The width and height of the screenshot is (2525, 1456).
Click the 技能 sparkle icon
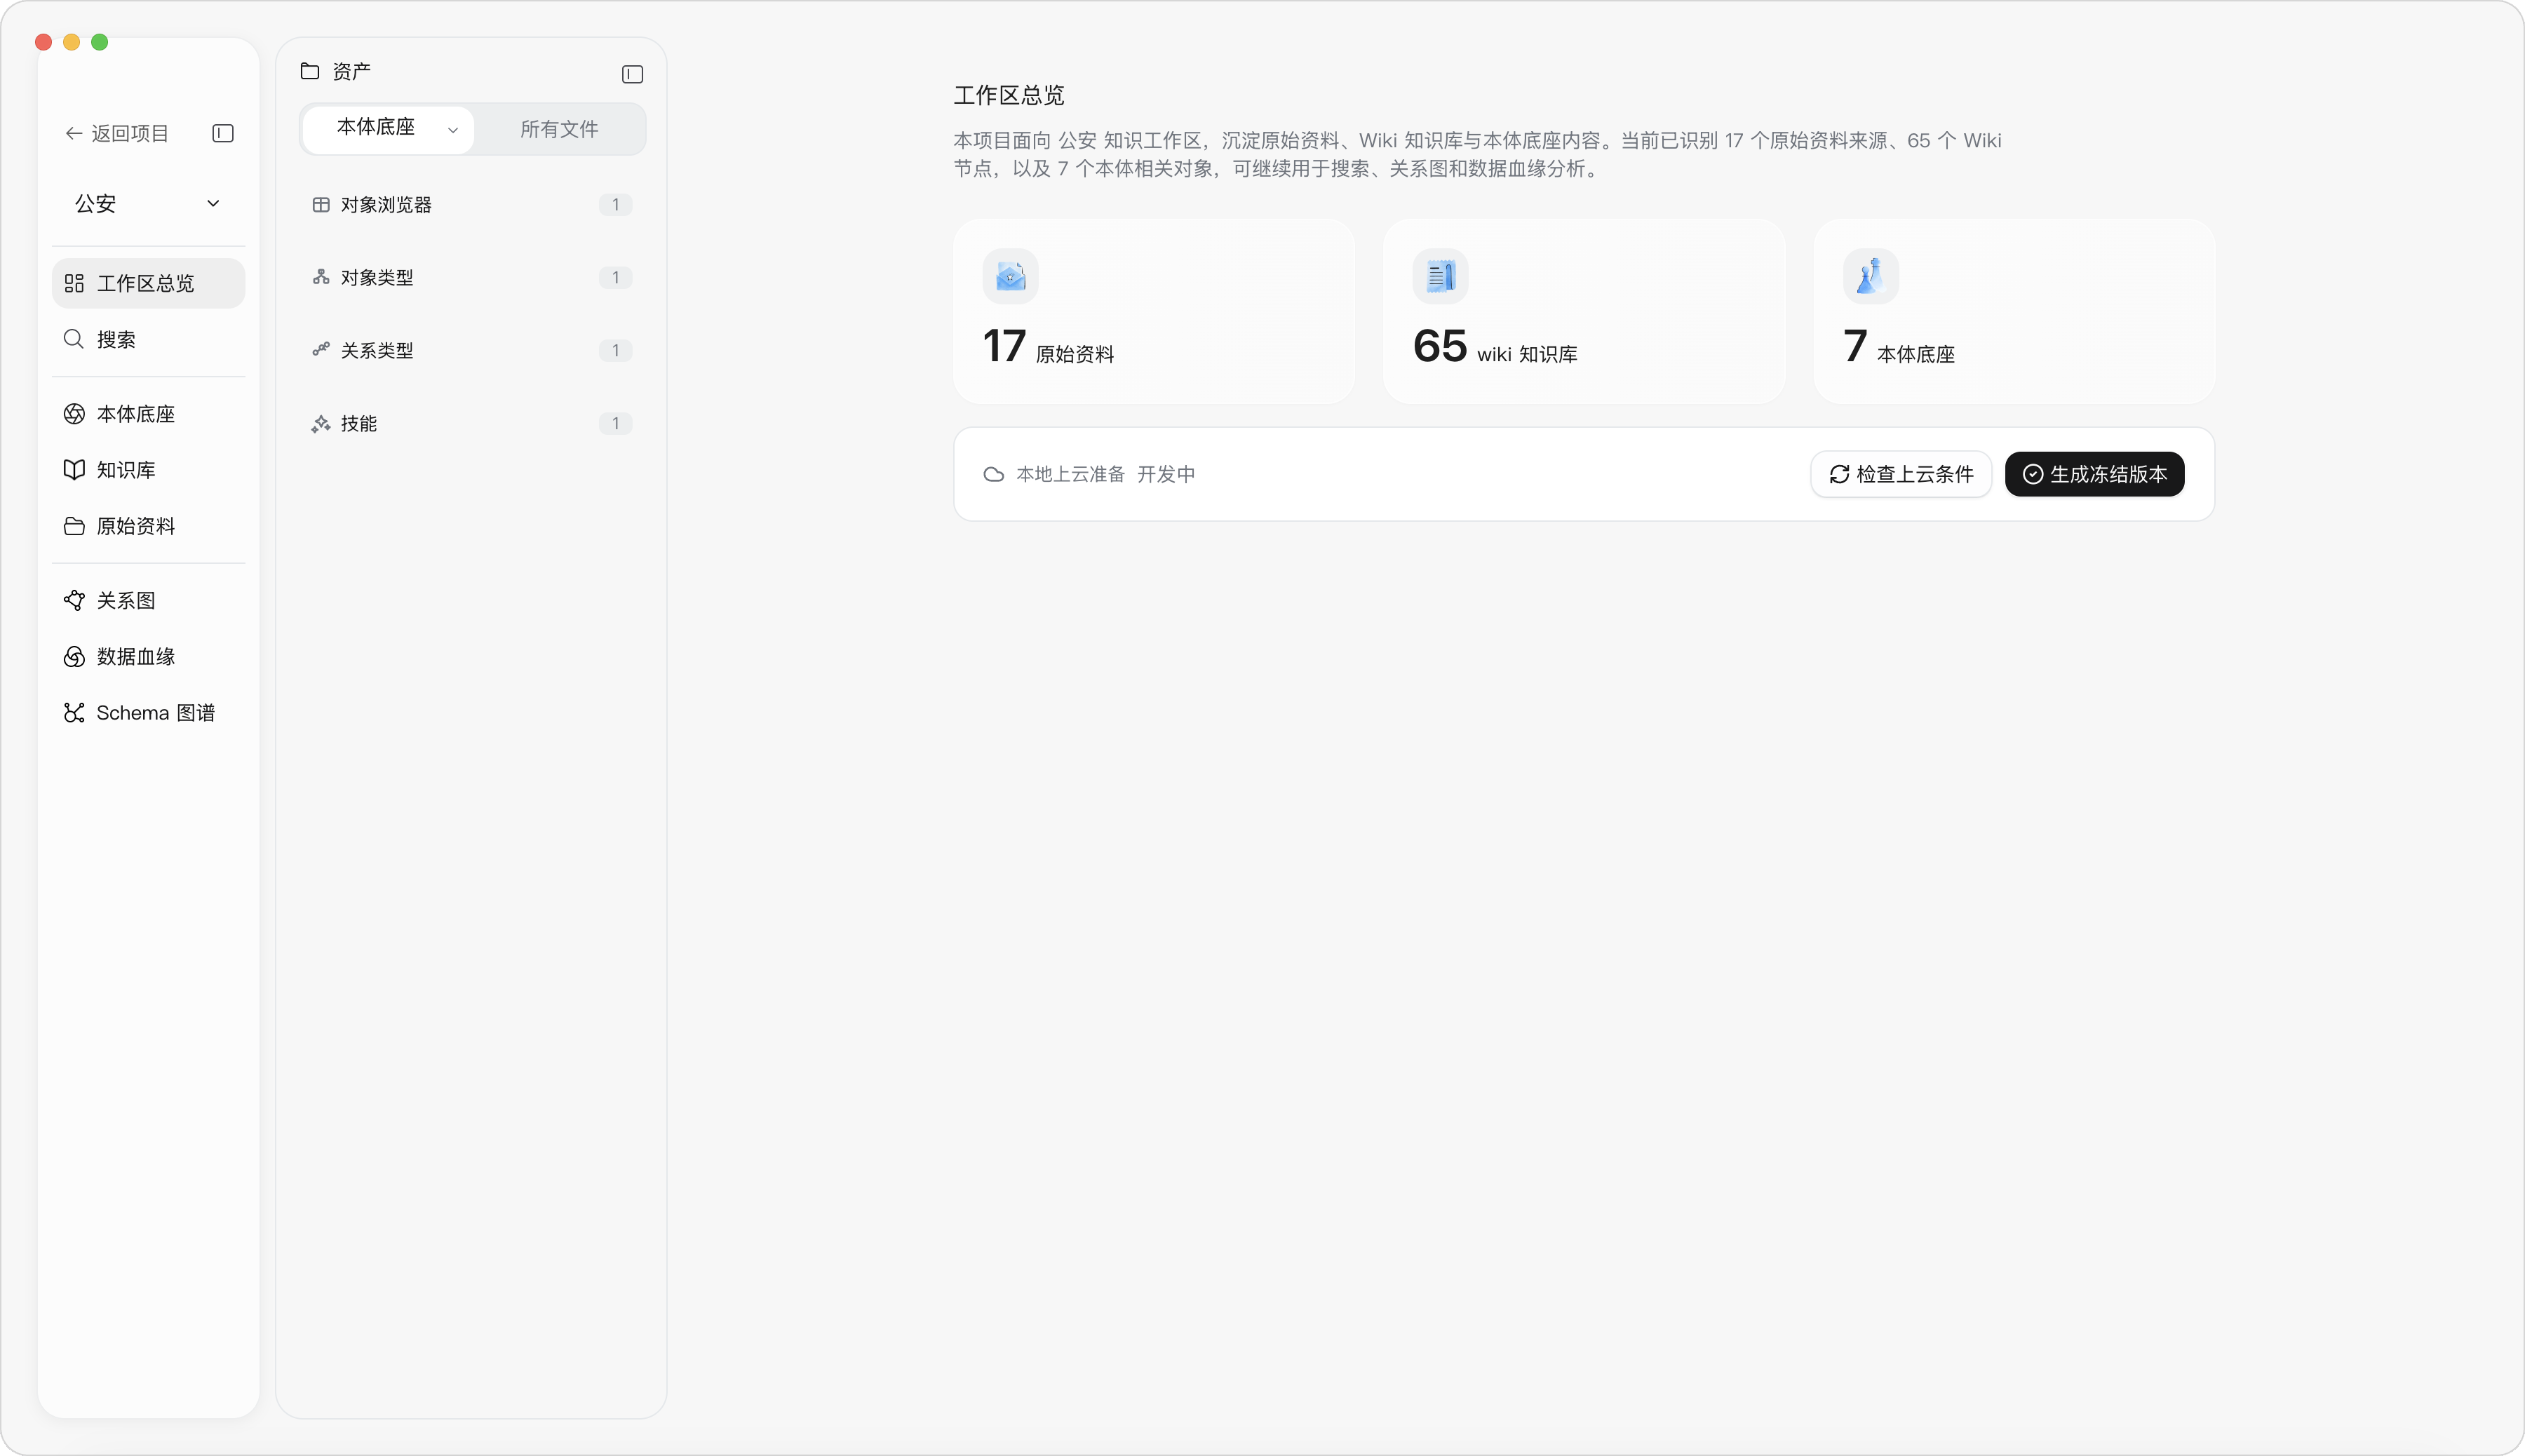tap(321, 424)
